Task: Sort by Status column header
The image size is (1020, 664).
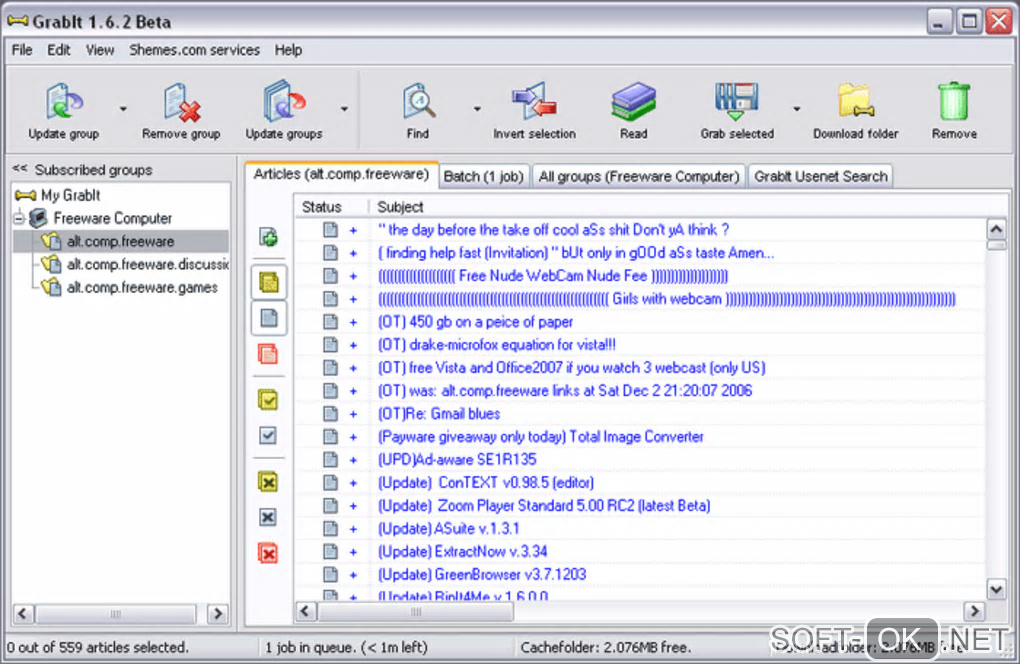Action: 321,207
